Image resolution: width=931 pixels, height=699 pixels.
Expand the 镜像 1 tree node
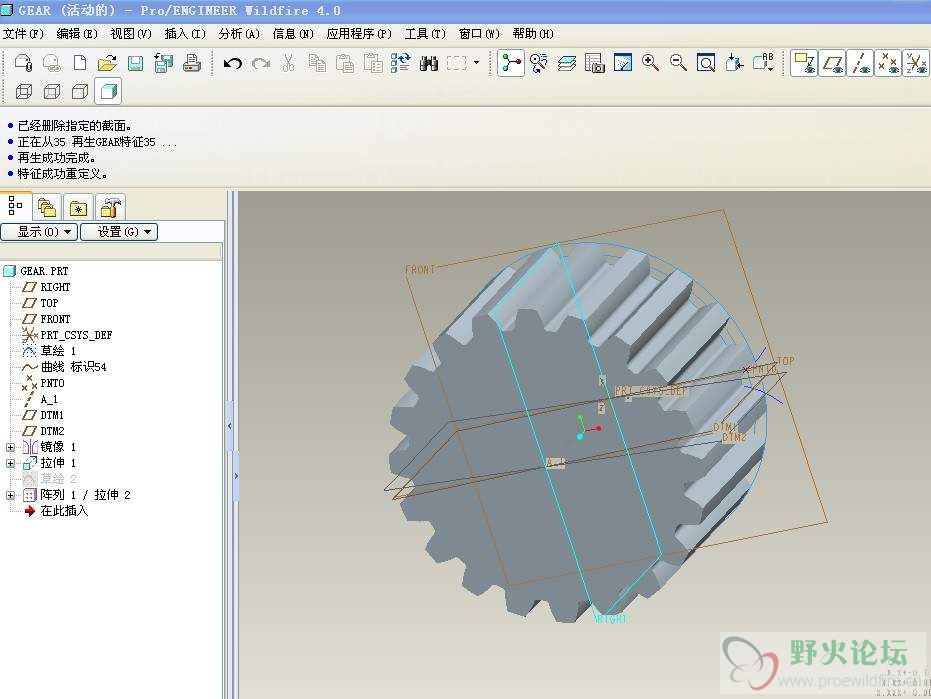[10, 447]
